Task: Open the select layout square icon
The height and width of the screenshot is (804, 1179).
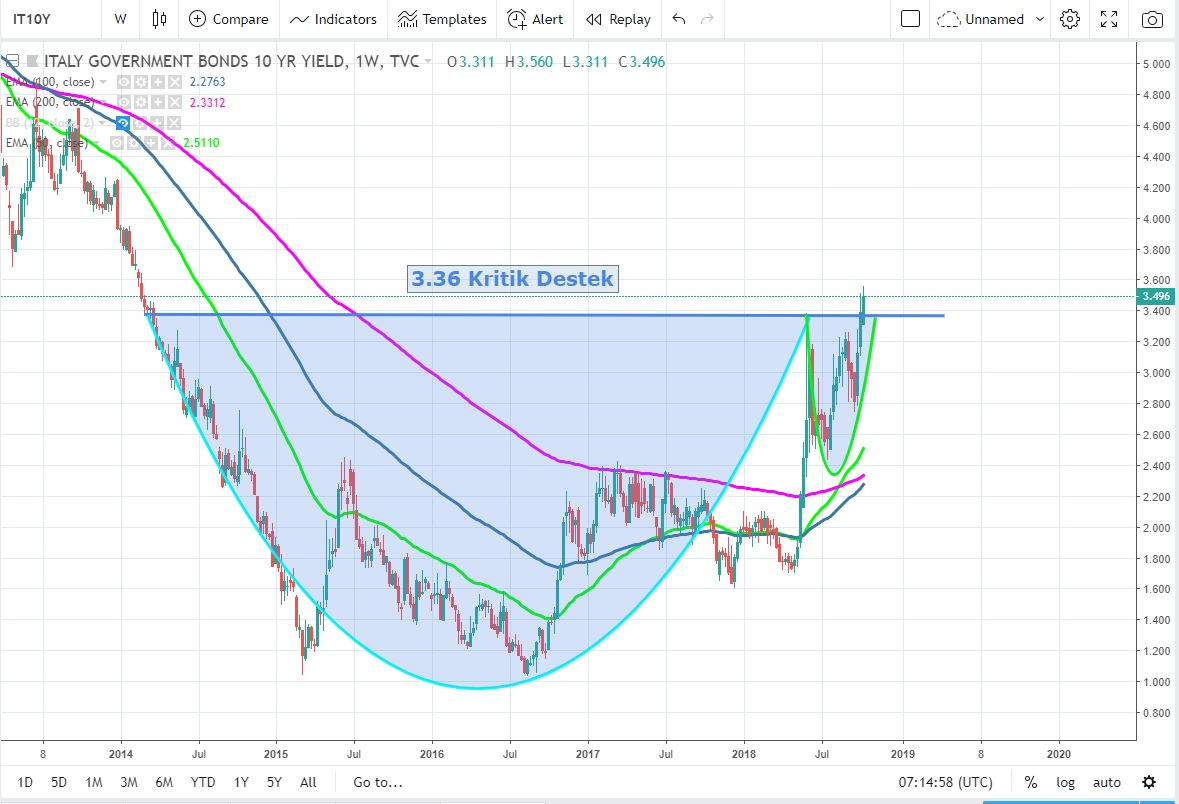Action: coord(910,19)
